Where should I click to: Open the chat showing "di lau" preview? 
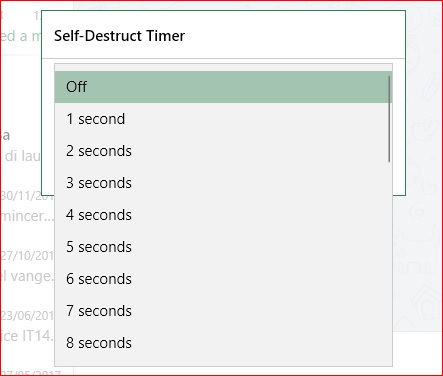20,147
